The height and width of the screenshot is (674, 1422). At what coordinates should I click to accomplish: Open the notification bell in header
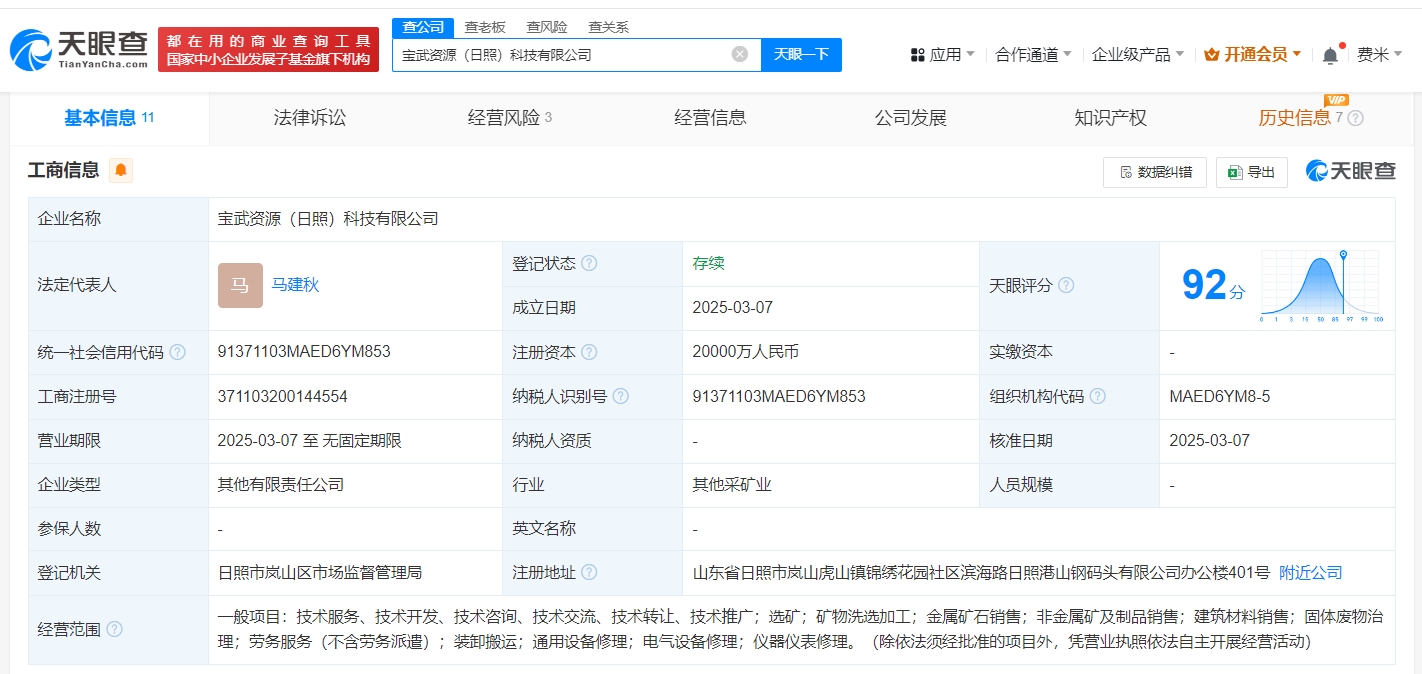coord(1329,55)
